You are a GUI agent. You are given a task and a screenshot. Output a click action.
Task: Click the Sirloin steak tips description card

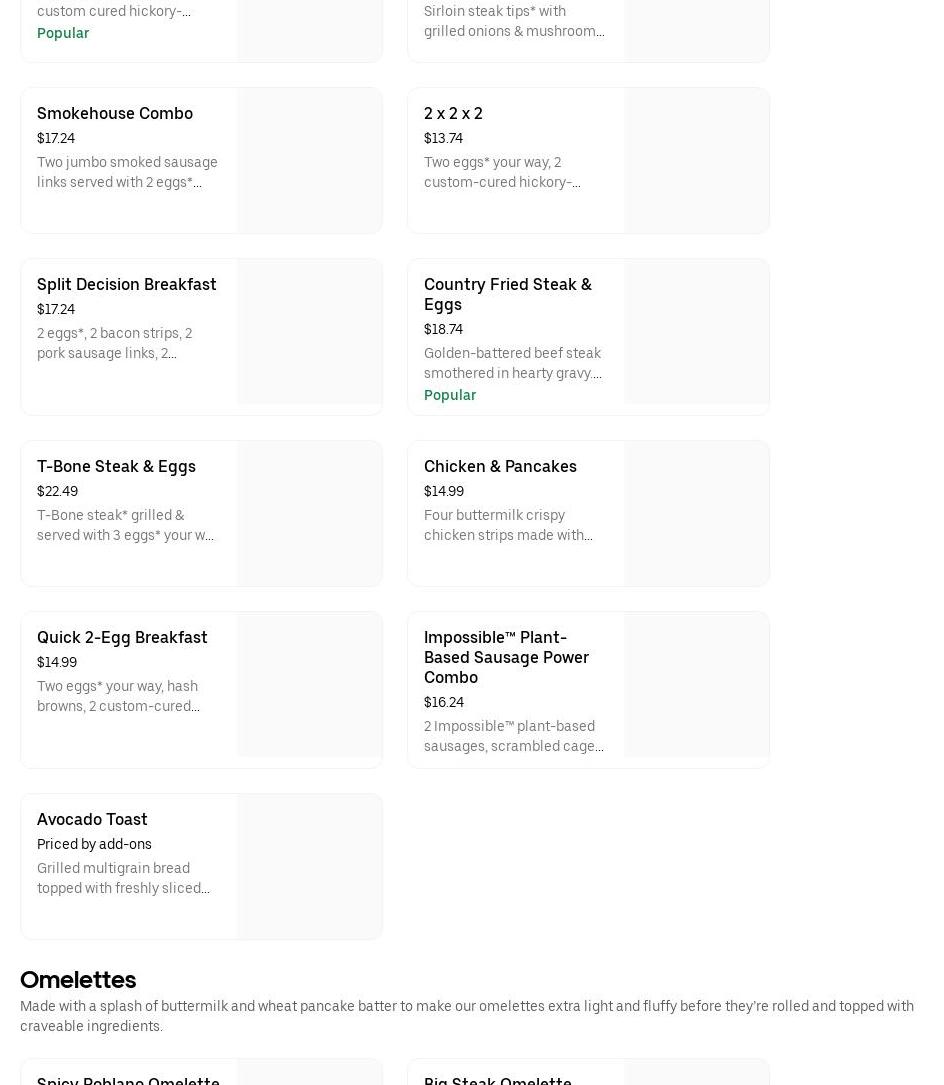coord(514,22)
